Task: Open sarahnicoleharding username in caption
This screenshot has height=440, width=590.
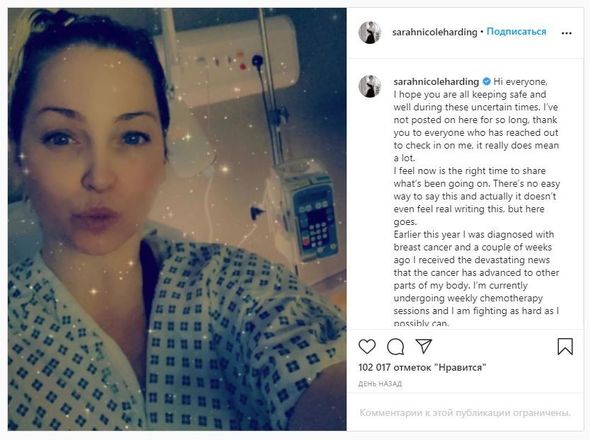Action: pos(436,82)
